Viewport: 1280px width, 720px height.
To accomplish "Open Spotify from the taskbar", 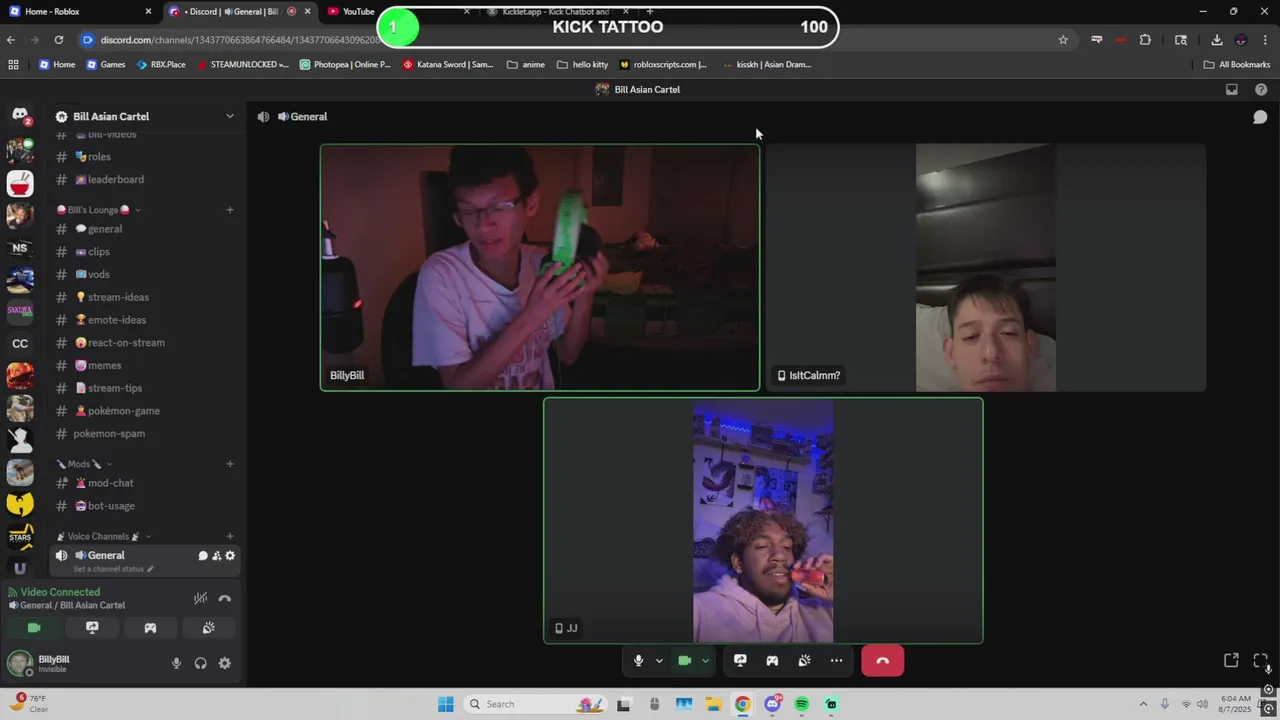I will point(802,704).
